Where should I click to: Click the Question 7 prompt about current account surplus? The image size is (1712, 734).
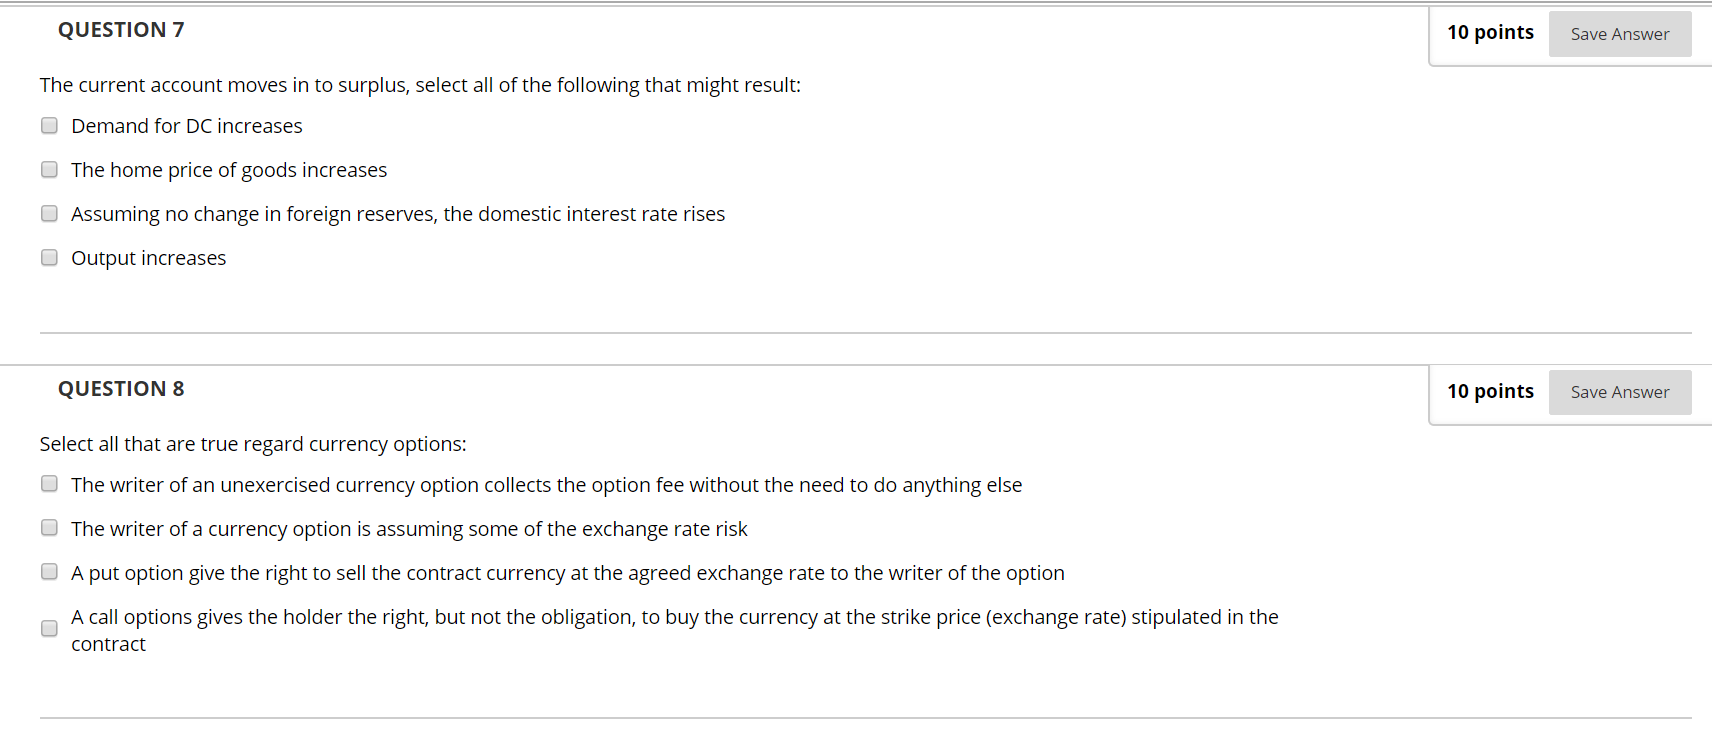coord(420,85)
